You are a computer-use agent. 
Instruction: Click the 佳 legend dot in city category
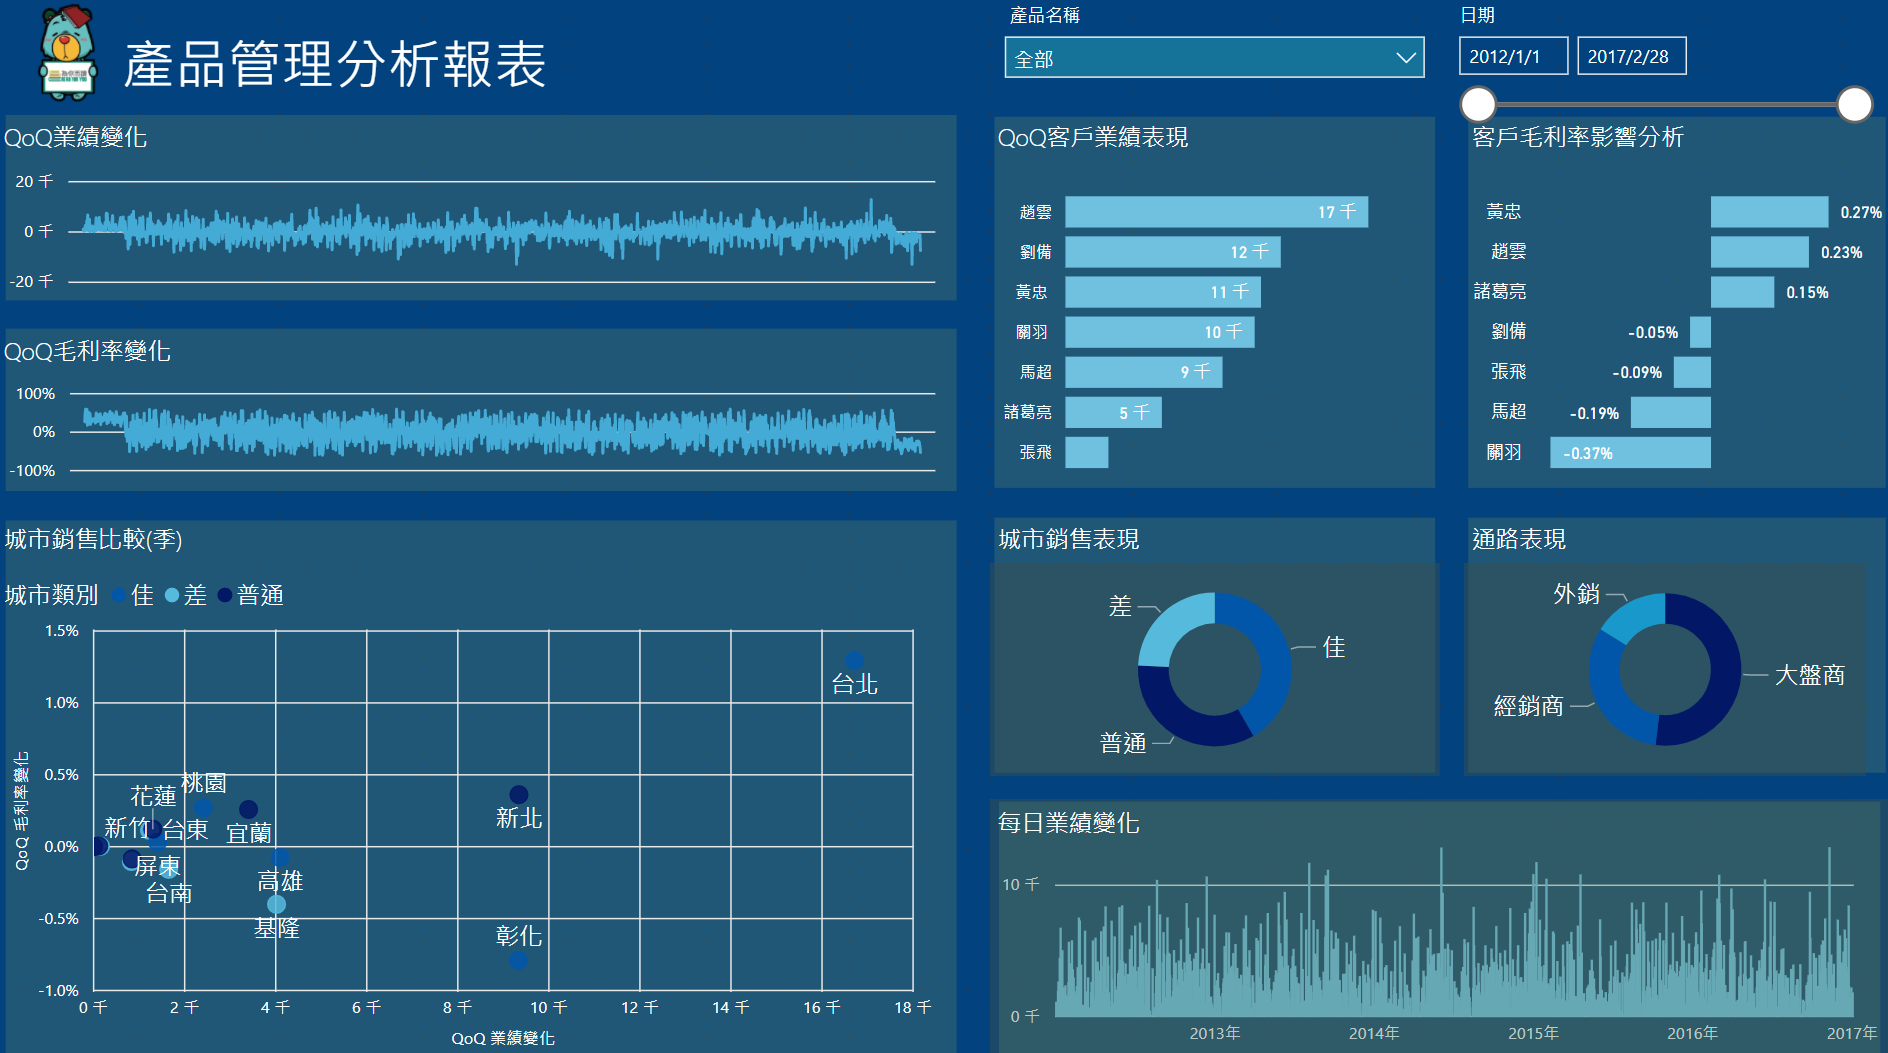(119, 596)
